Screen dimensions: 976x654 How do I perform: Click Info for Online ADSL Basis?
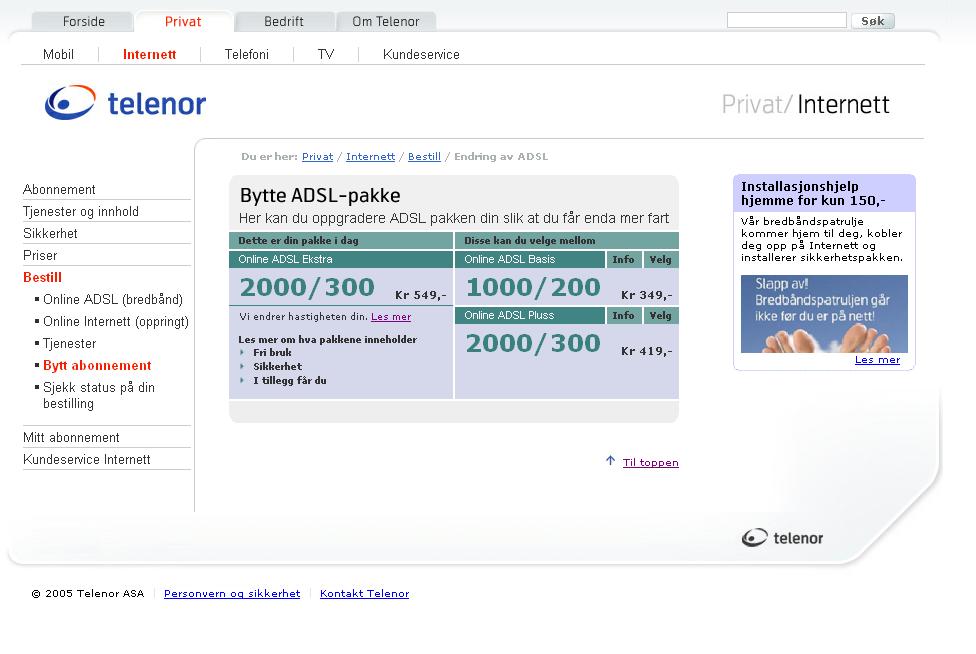coord(623,259)
